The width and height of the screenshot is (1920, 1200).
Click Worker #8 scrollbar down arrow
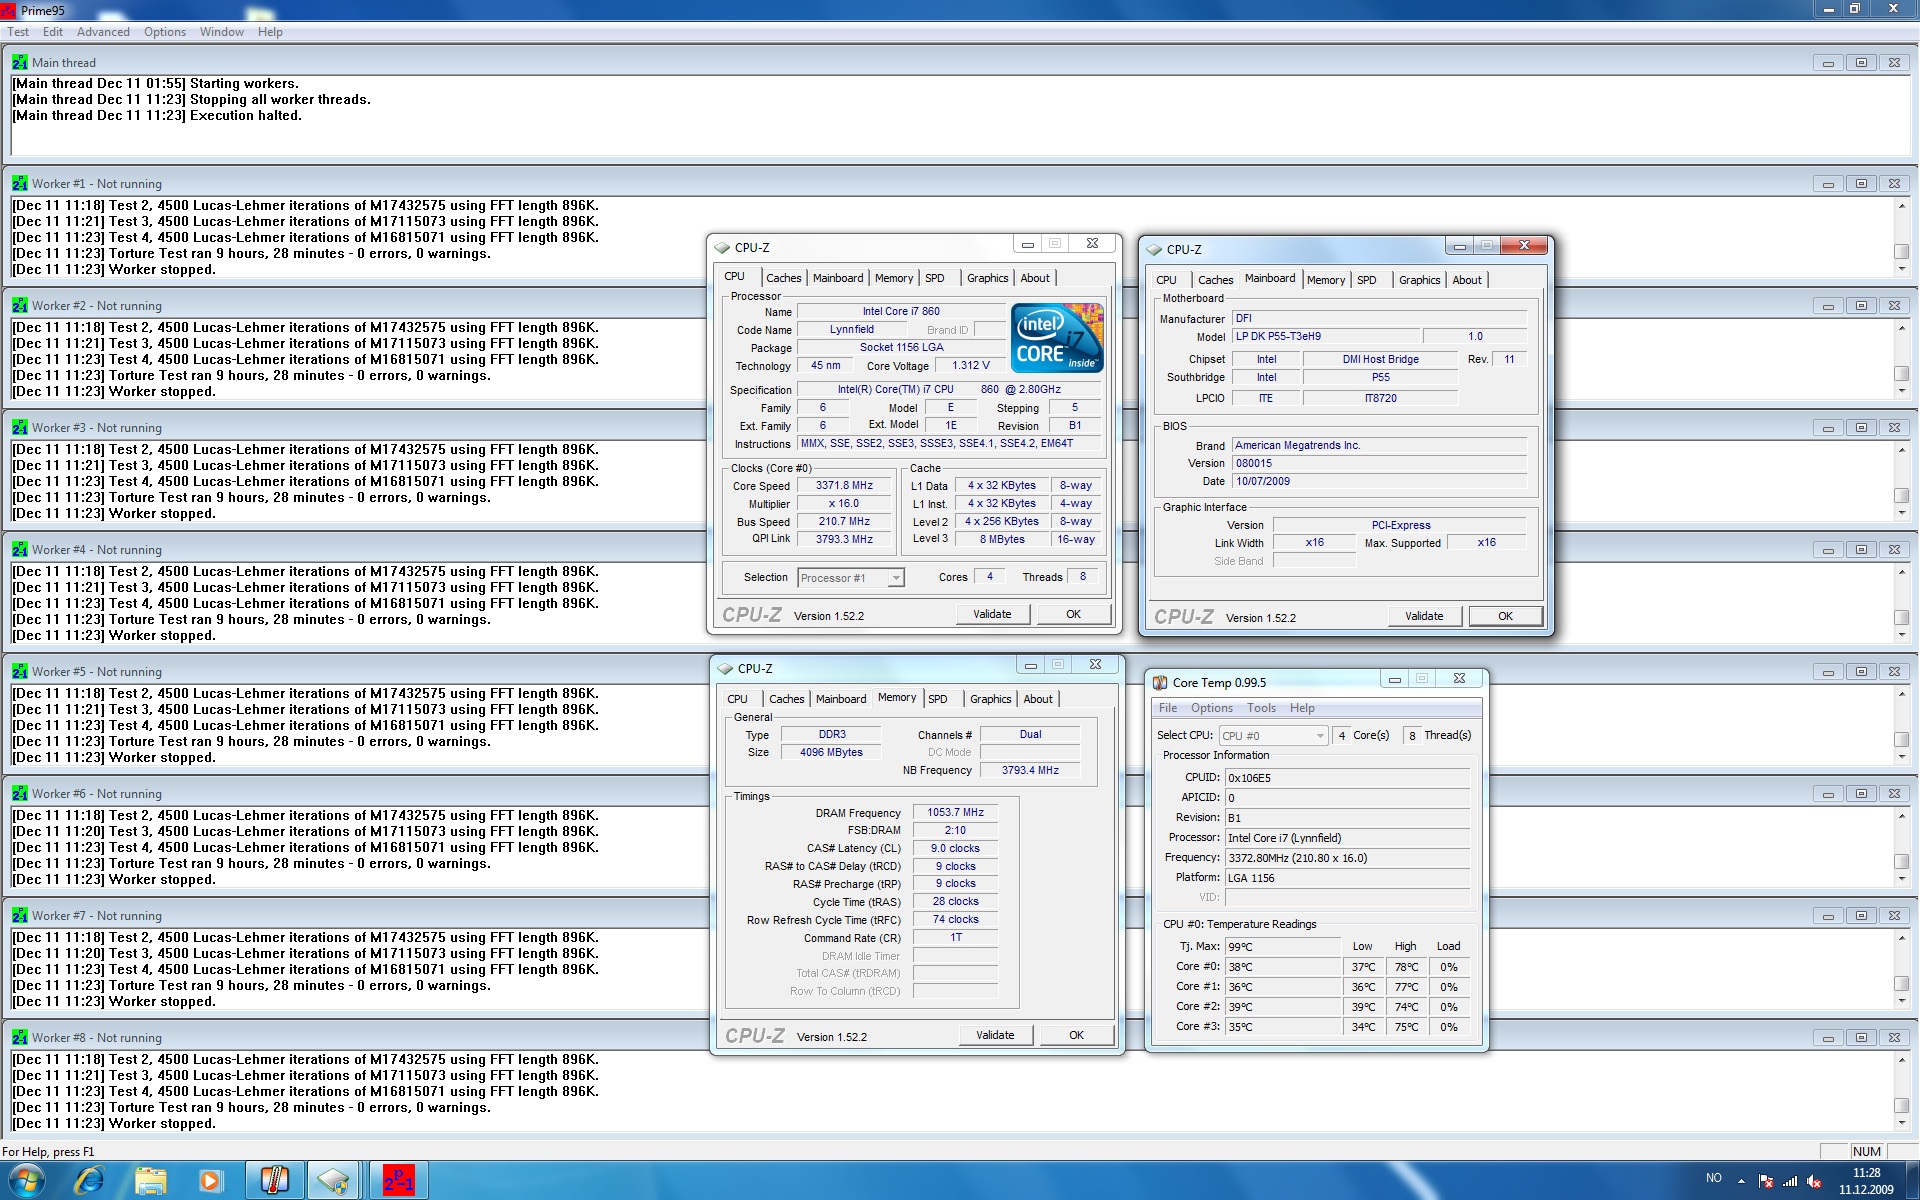coord(1901,1123)
